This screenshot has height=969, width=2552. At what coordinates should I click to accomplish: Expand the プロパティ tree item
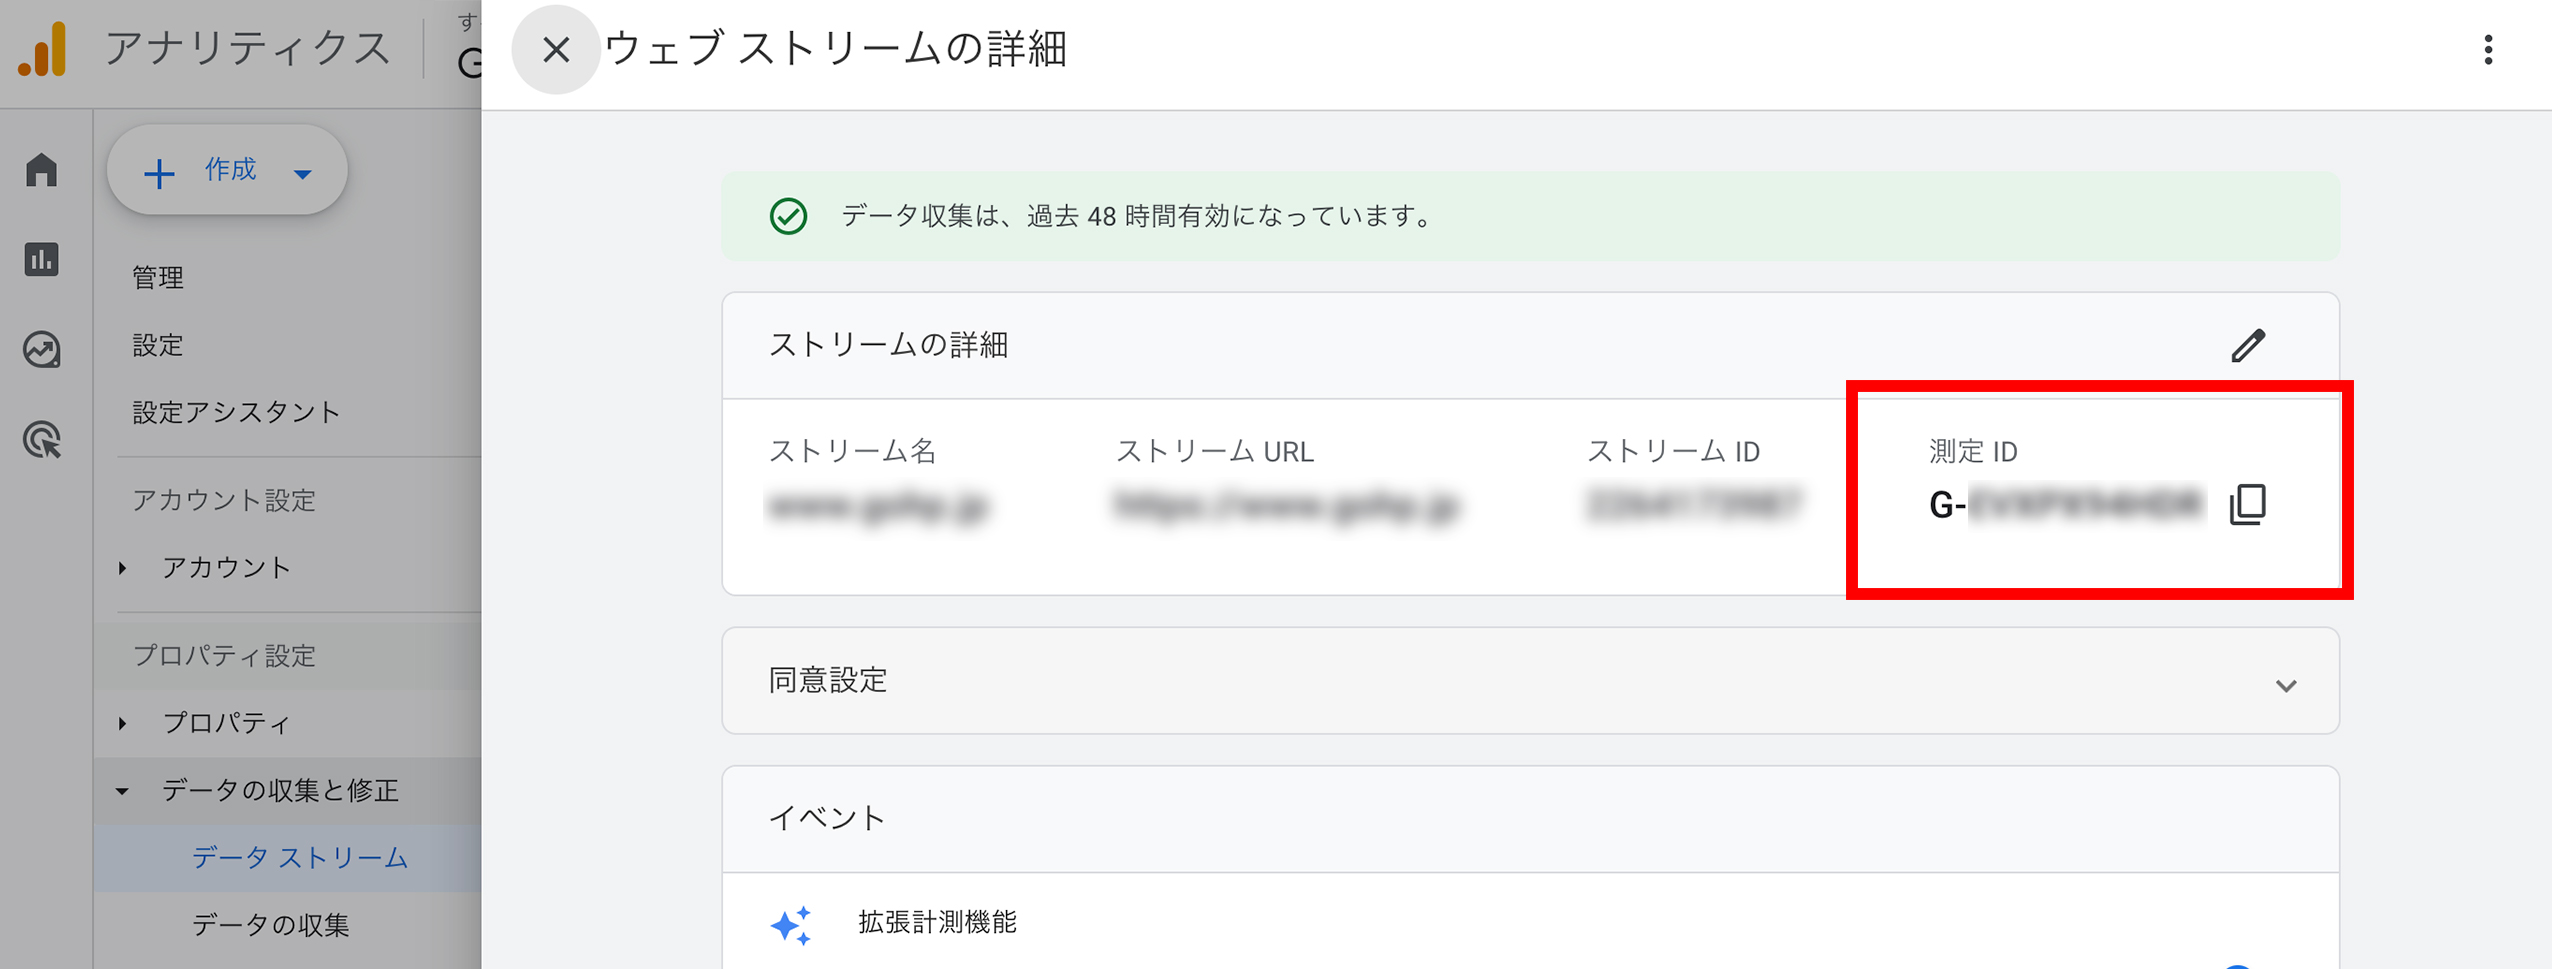coord(123,722)
